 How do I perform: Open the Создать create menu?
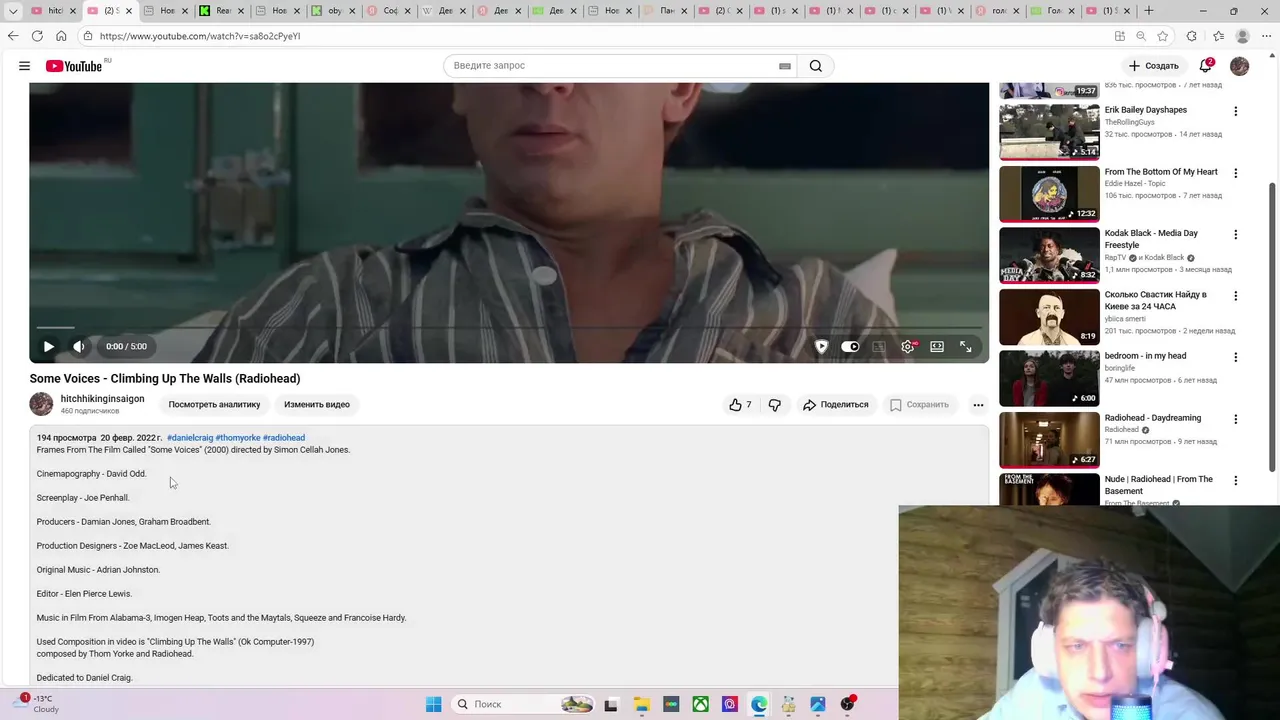click(1154, 66)
